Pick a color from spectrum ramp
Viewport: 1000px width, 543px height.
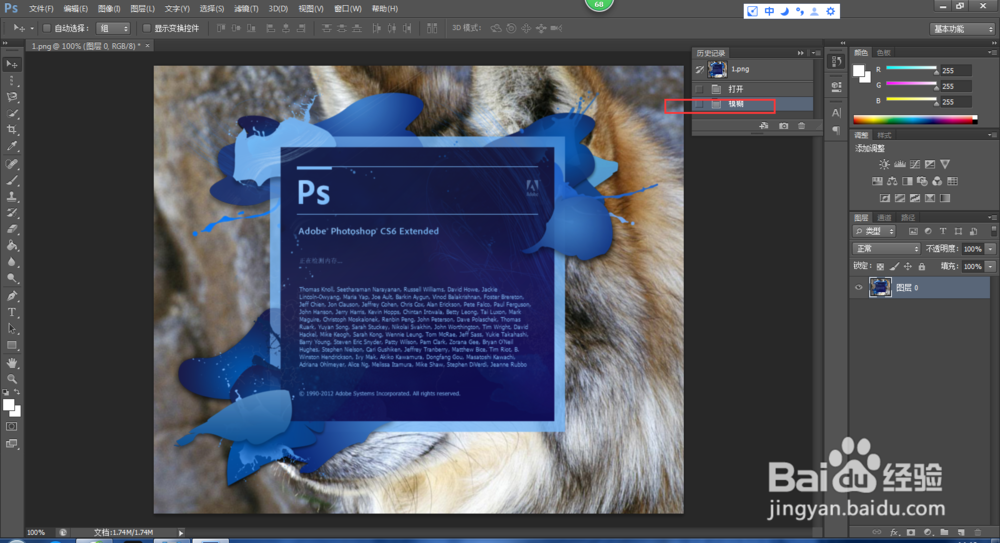pos(915,119)
